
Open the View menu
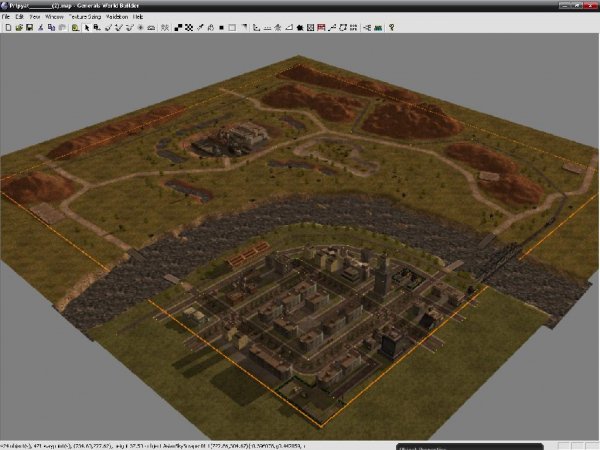35,17
